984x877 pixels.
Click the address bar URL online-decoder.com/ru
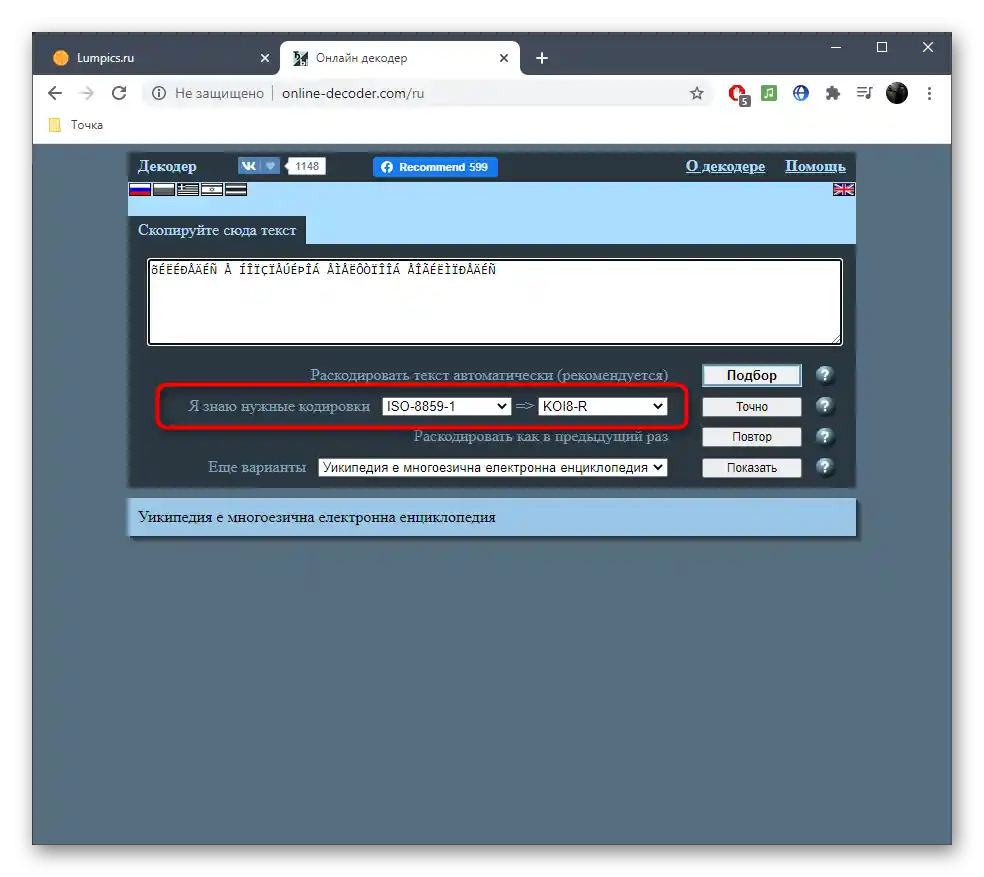(353, 94)
